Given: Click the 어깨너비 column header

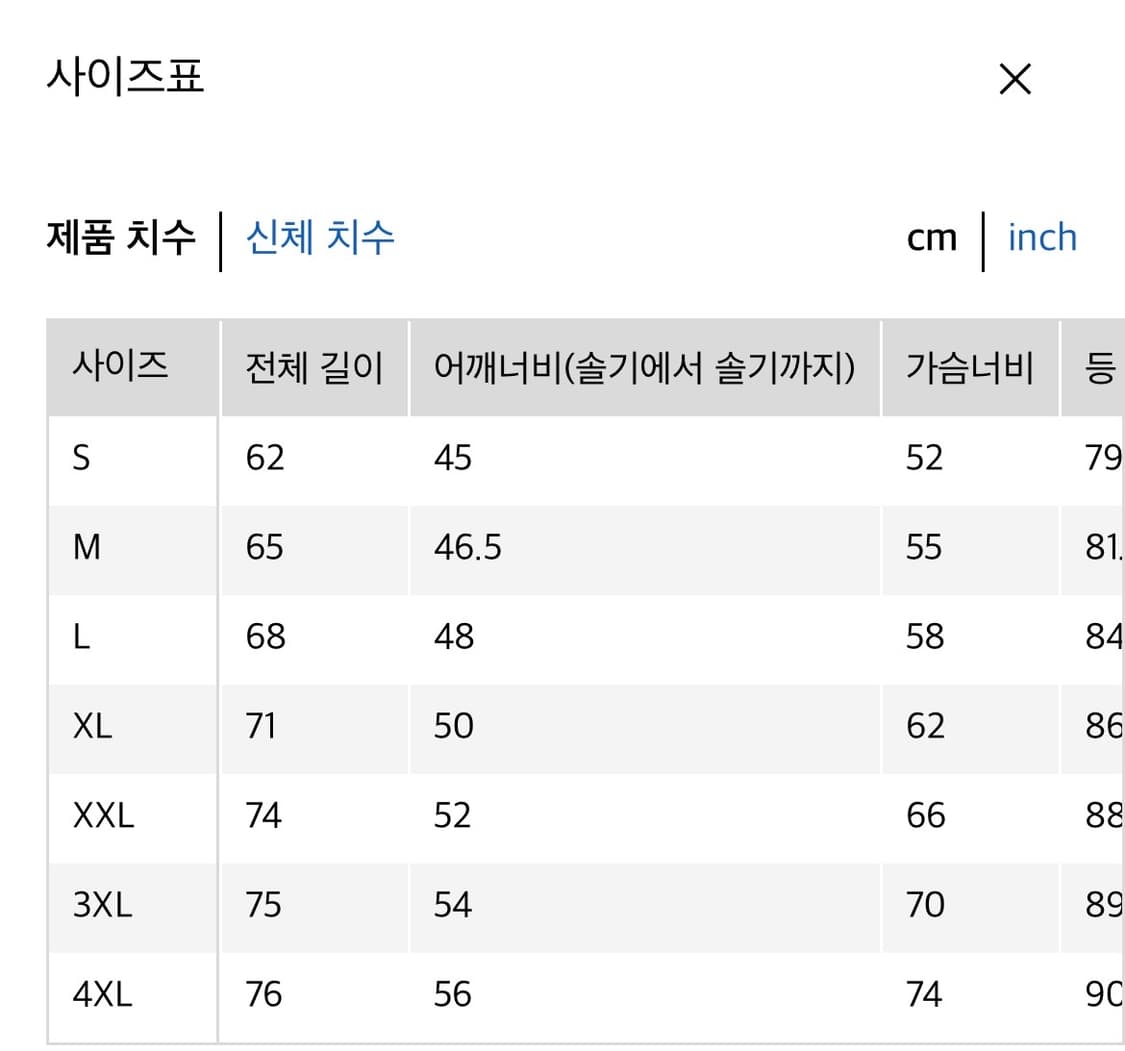Looking at the screenshot, I should 644,367.
